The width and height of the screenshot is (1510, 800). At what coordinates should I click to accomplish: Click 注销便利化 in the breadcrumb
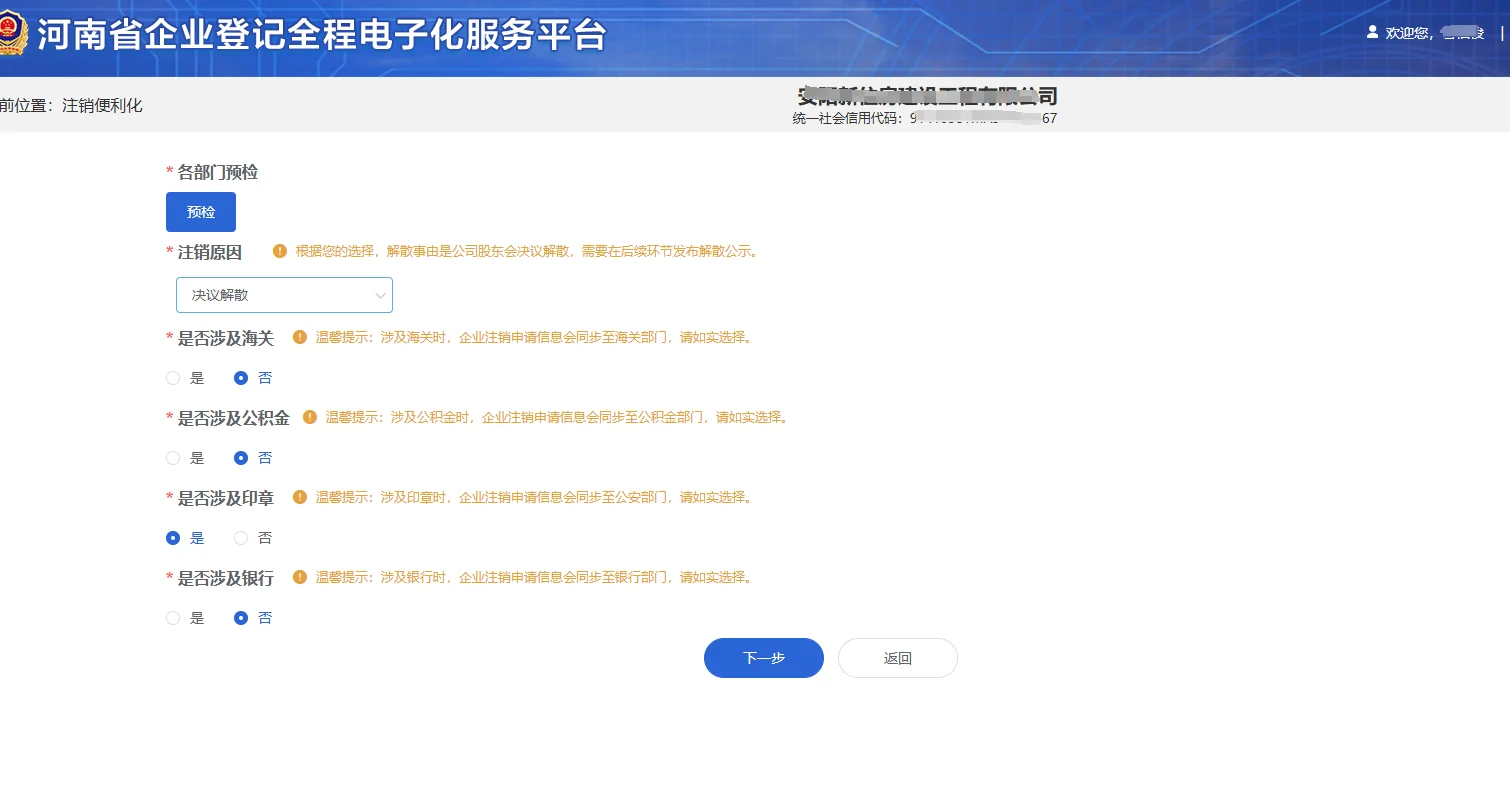100,105
